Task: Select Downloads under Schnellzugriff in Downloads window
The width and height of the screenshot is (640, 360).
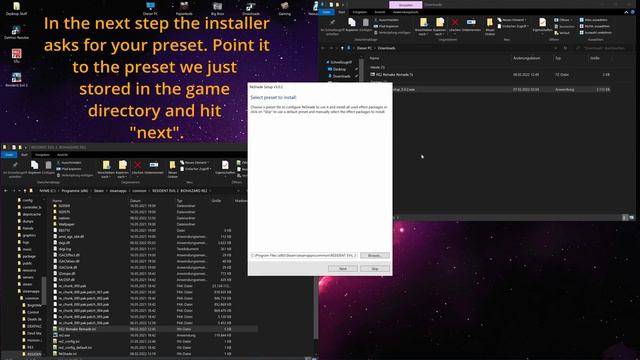Action: tap(341, 76)
